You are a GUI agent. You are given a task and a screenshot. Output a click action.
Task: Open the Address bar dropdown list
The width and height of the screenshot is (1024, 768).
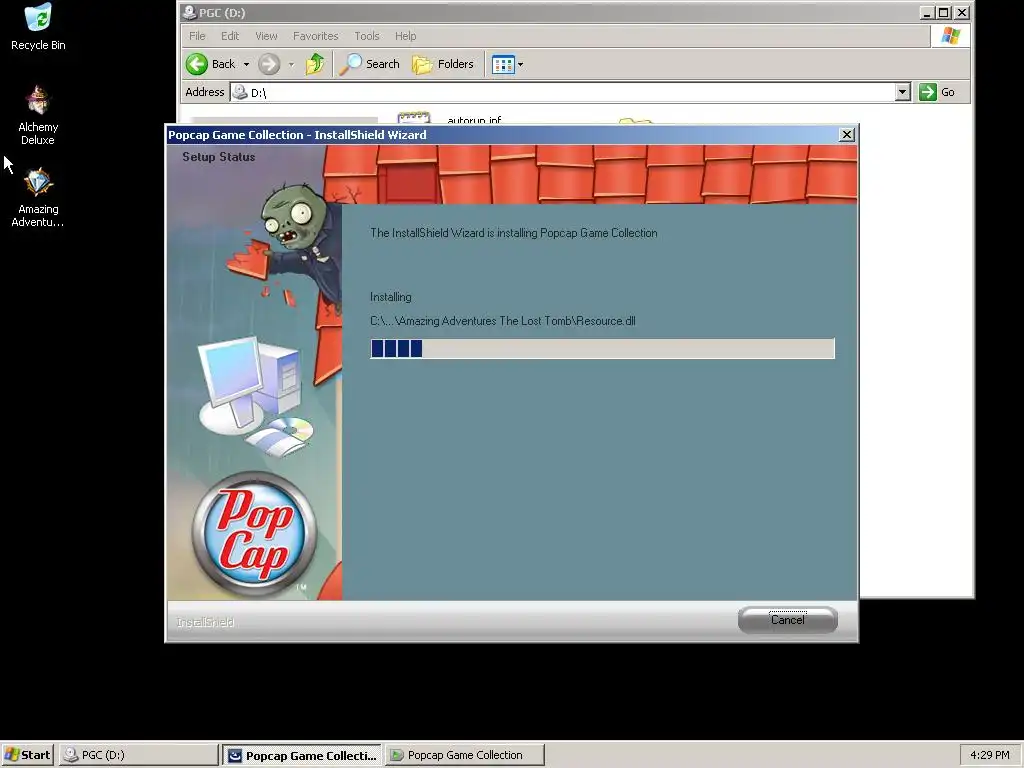(903, 92)
